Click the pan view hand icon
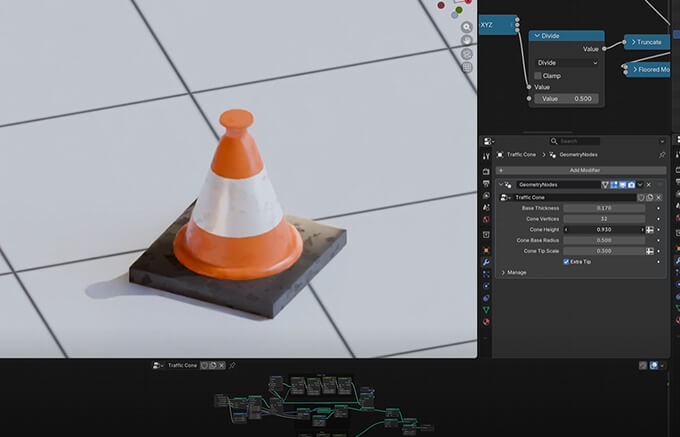The height and width of the screenshot is (437, 680). (x=467, y=41)
